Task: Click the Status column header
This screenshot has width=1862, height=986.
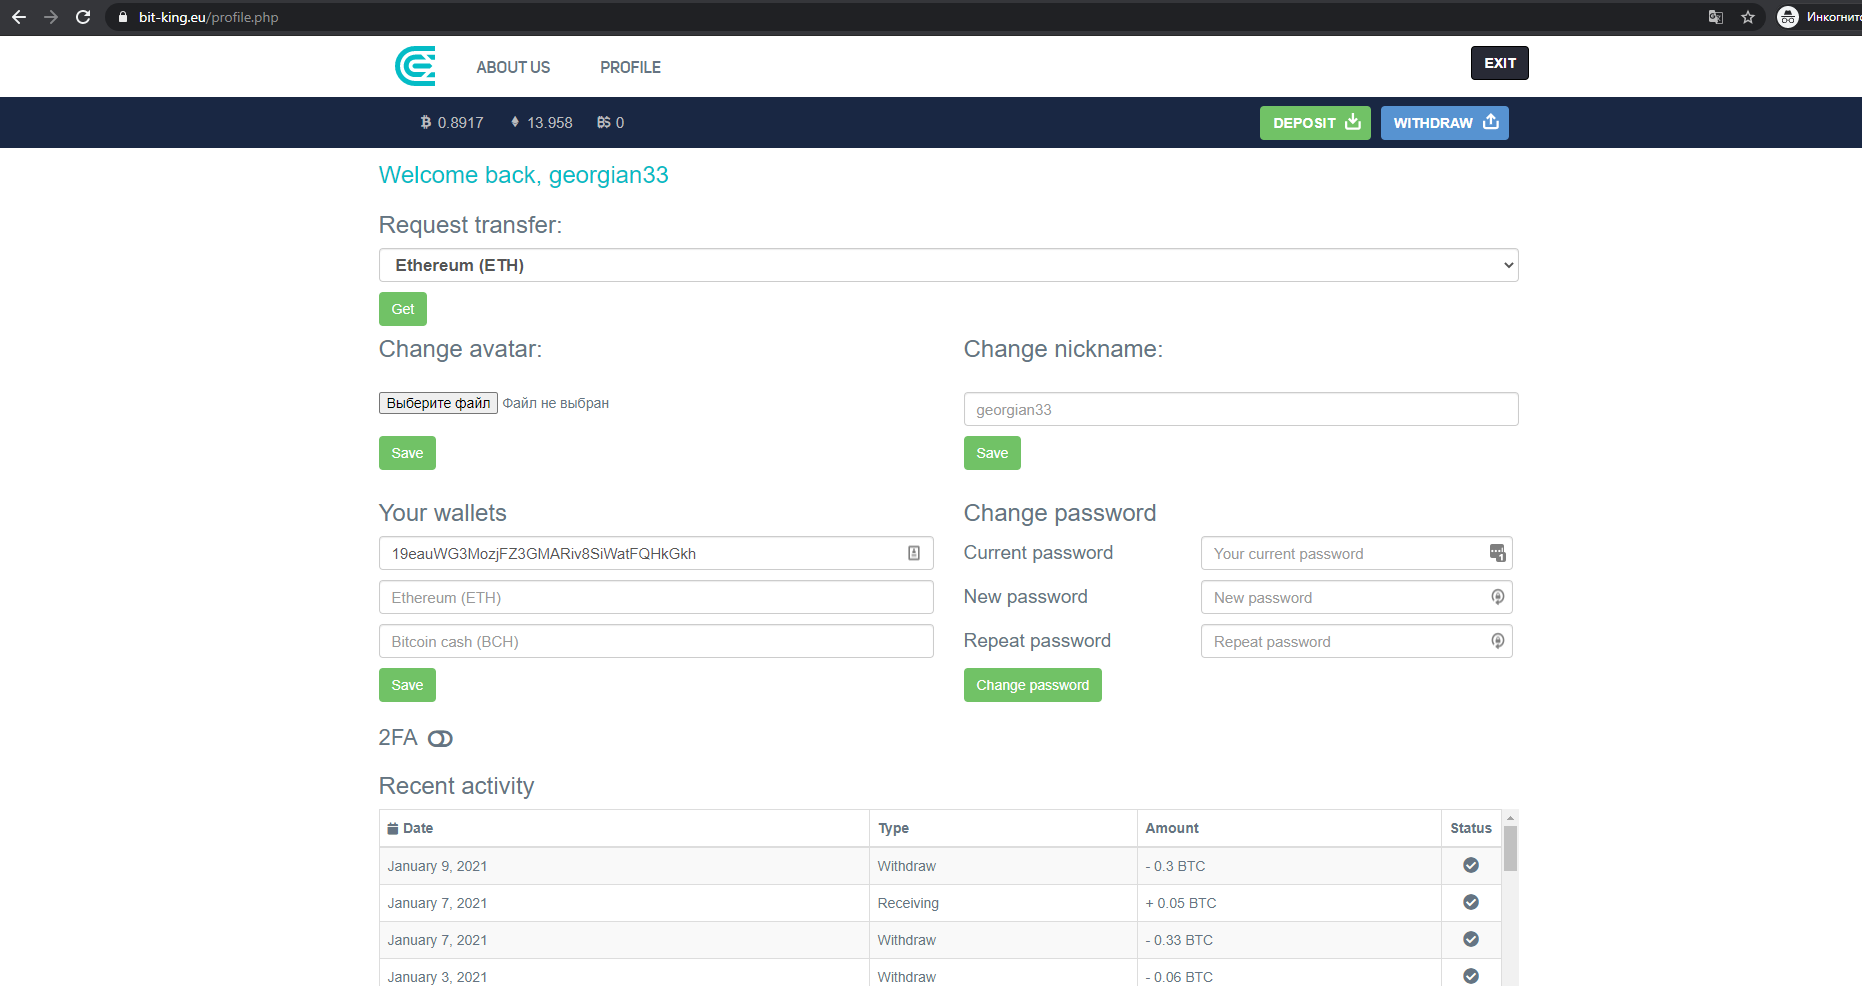Action: (x=1471, y=828)
